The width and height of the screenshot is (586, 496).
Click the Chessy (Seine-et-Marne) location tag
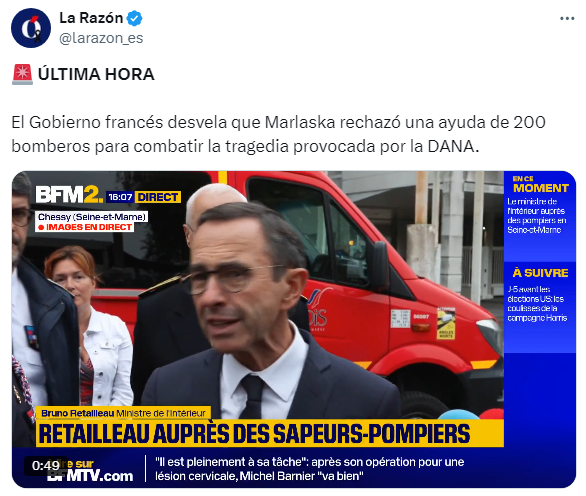click(x=92, y=217)
